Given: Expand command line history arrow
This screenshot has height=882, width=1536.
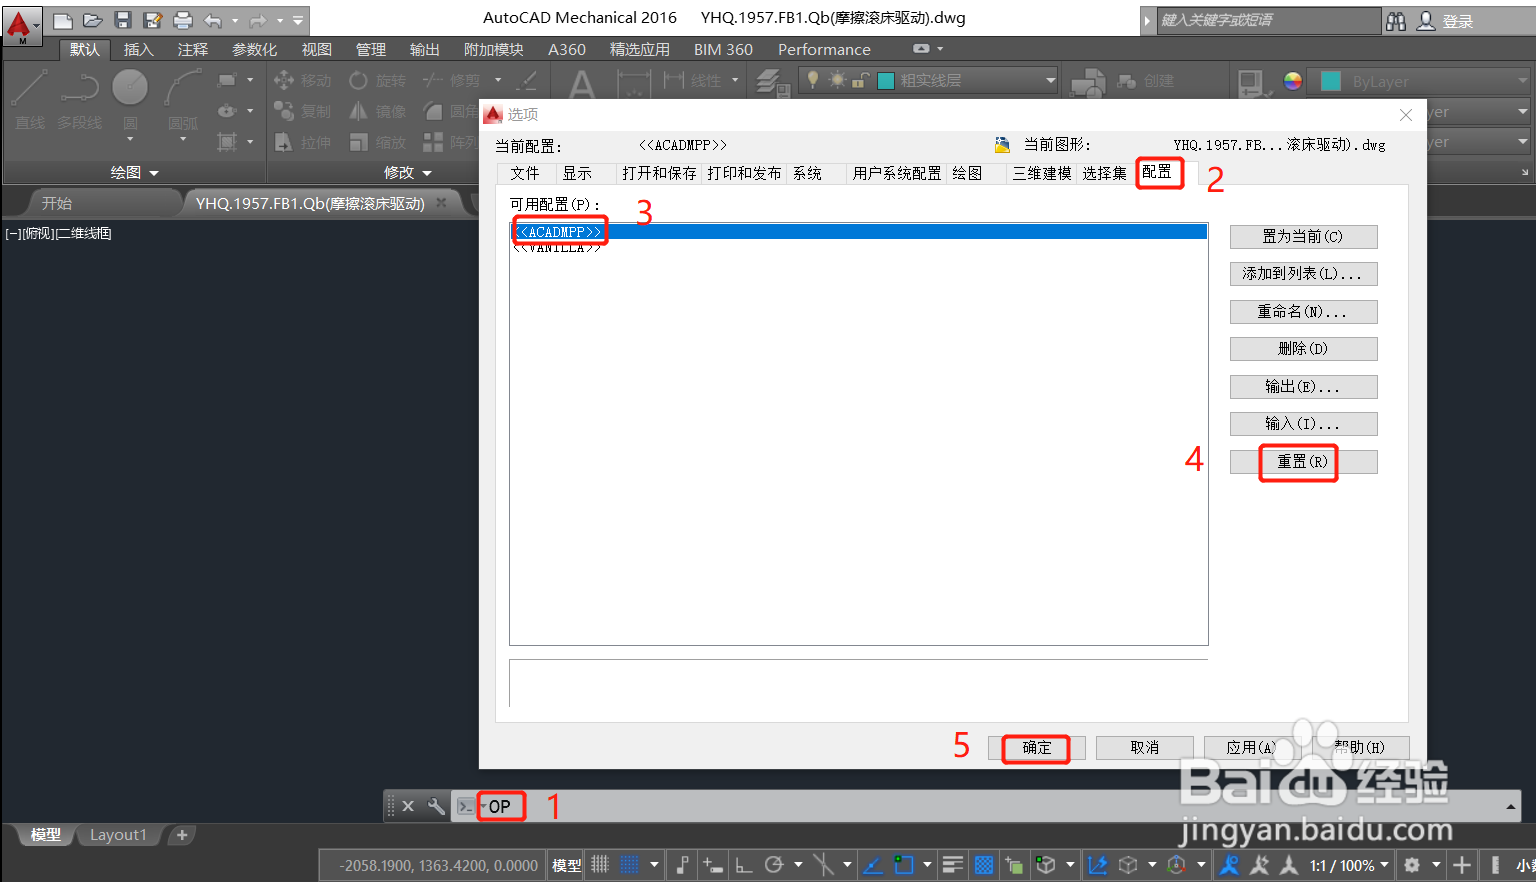Looking at the screenshot, I should [1511, 806].
